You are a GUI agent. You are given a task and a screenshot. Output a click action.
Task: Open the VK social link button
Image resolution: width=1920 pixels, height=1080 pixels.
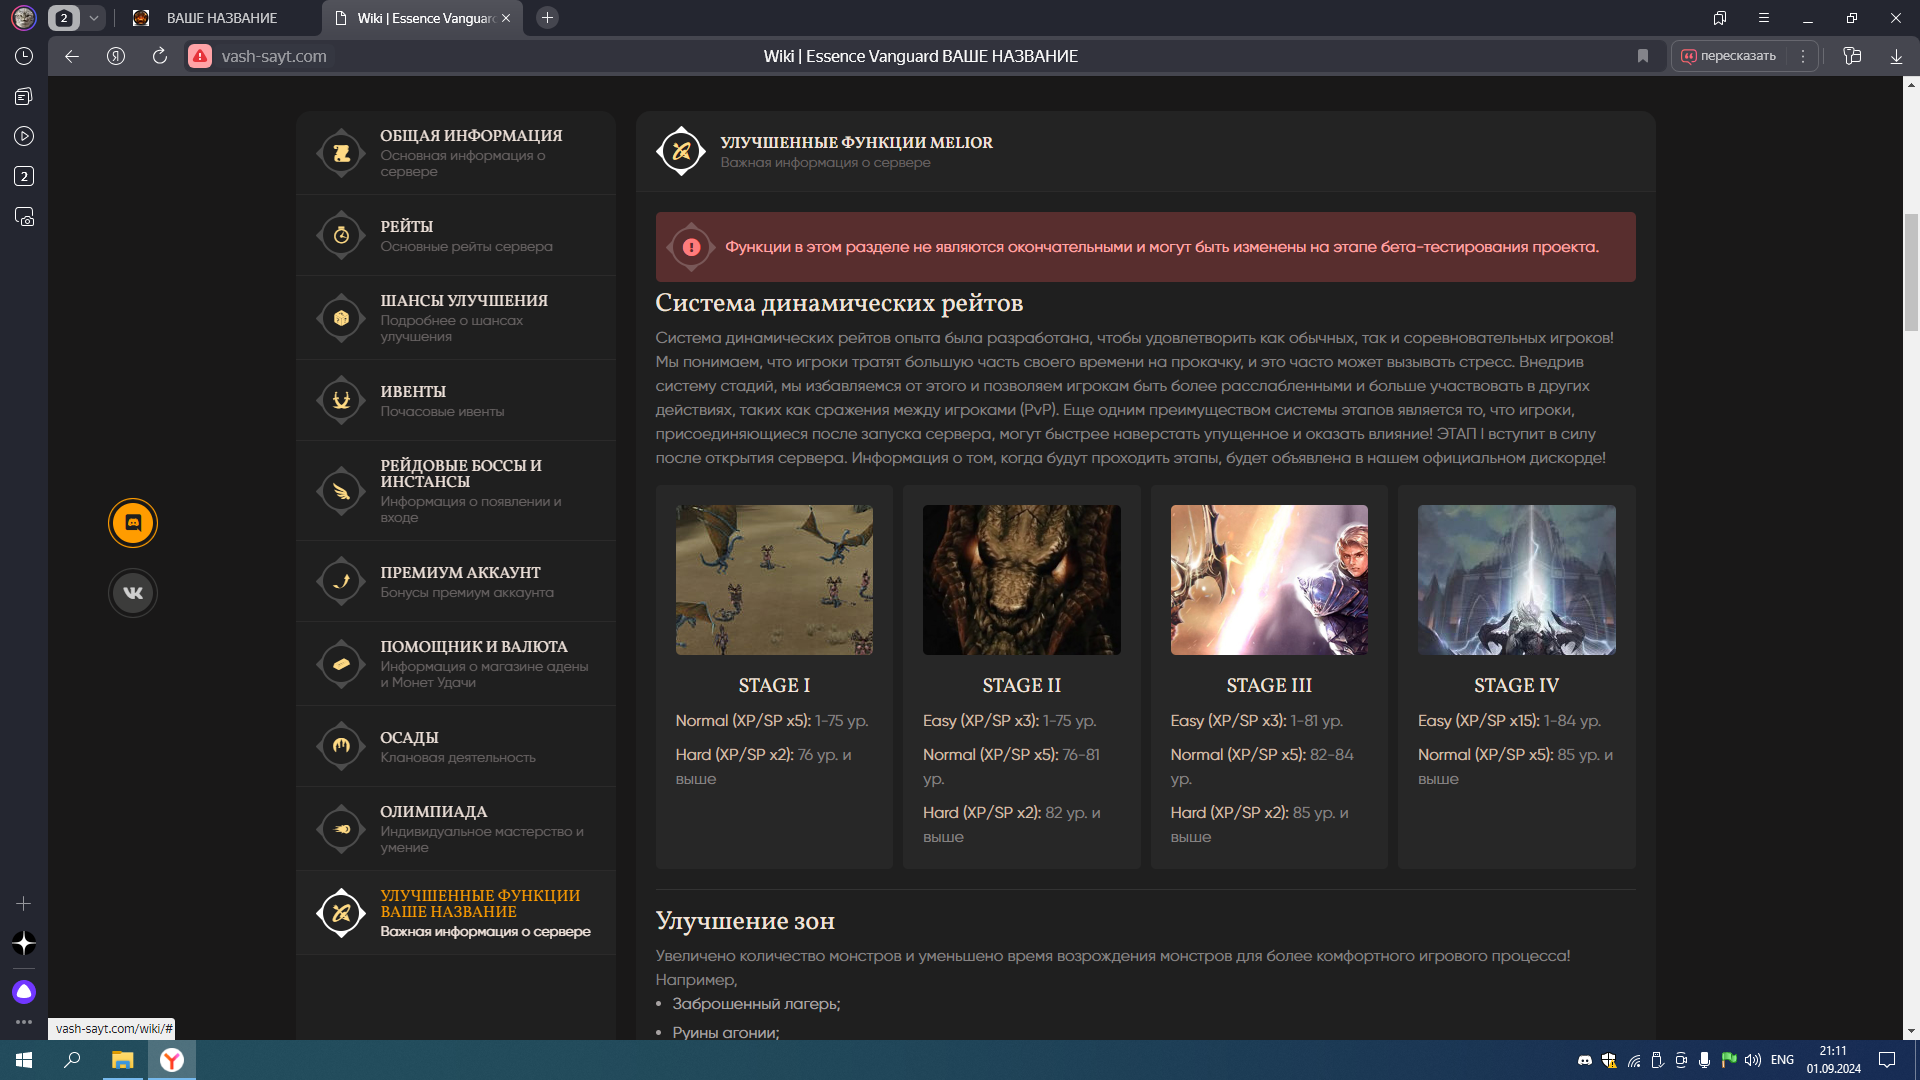tap(133, 593)
